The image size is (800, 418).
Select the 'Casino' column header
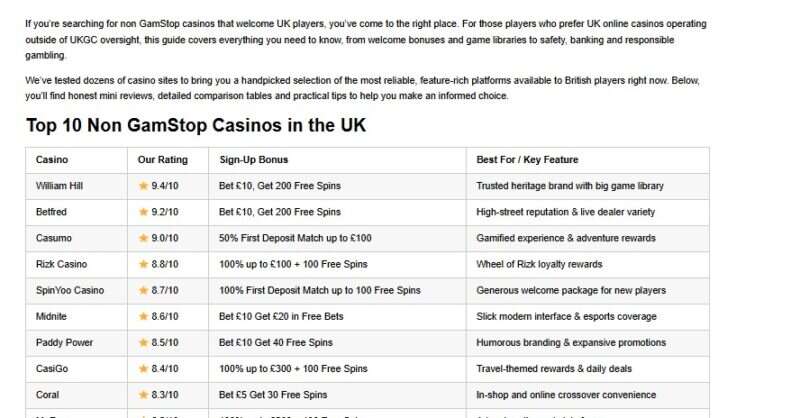point(52,160)
